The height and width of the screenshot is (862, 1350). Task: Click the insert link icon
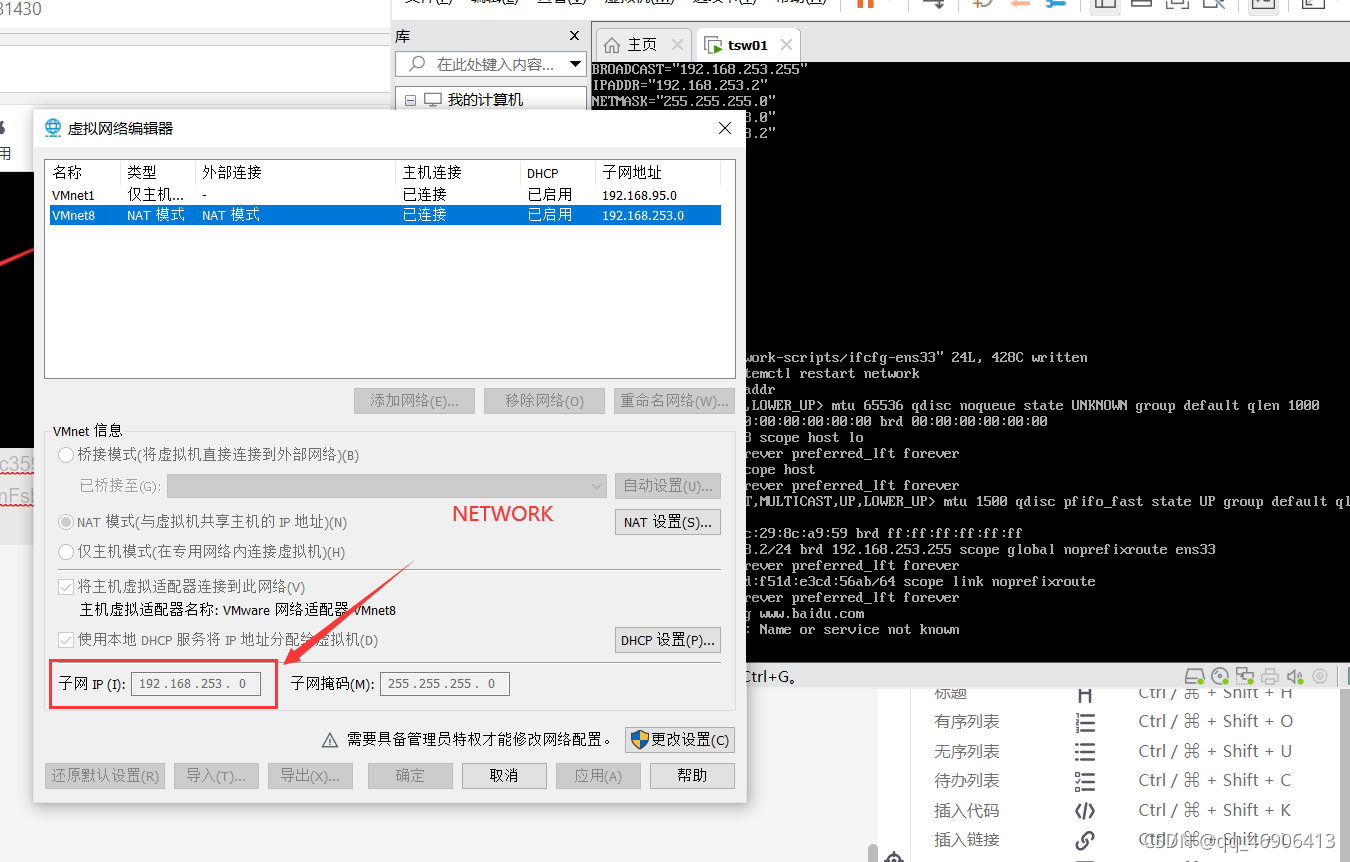coord(1085,841)
